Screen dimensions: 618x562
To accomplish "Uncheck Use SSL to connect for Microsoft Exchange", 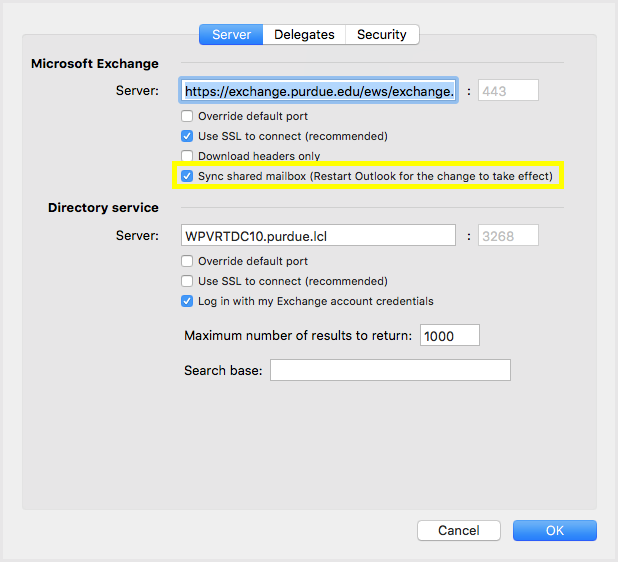I will (x=187, y=136).
